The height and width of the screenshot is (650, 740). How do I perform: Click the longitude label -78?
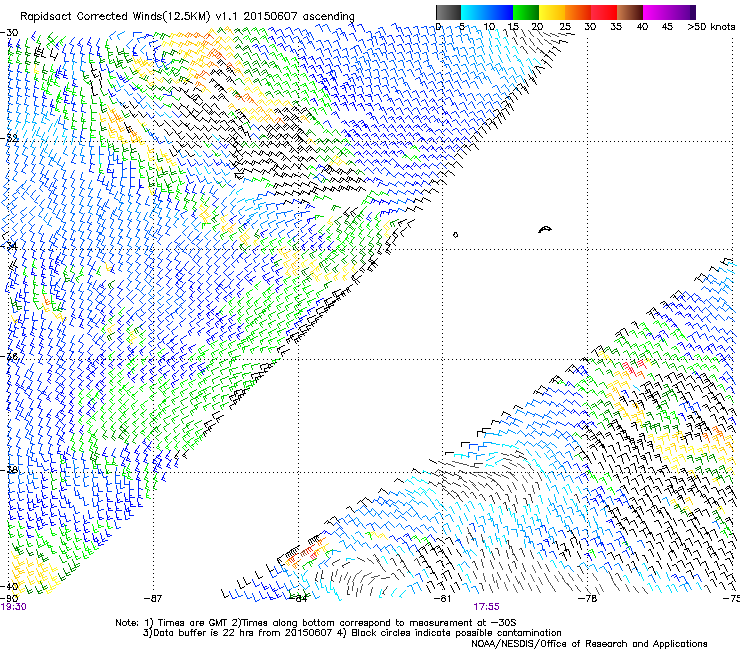(x=587, y=599)
